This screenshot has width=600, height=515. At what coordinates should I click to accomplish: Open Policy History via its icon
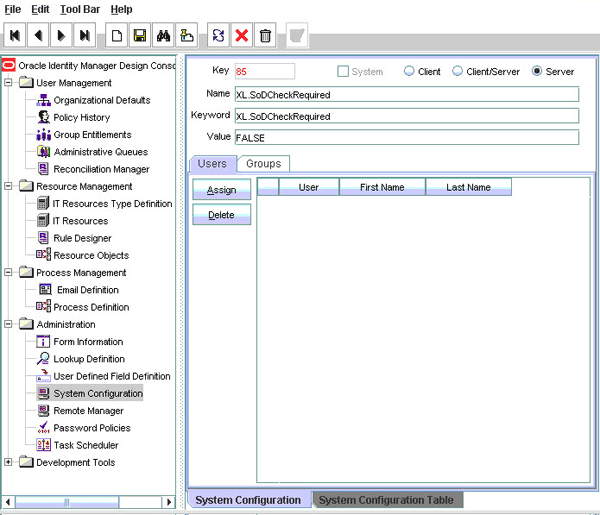(44, 117)
